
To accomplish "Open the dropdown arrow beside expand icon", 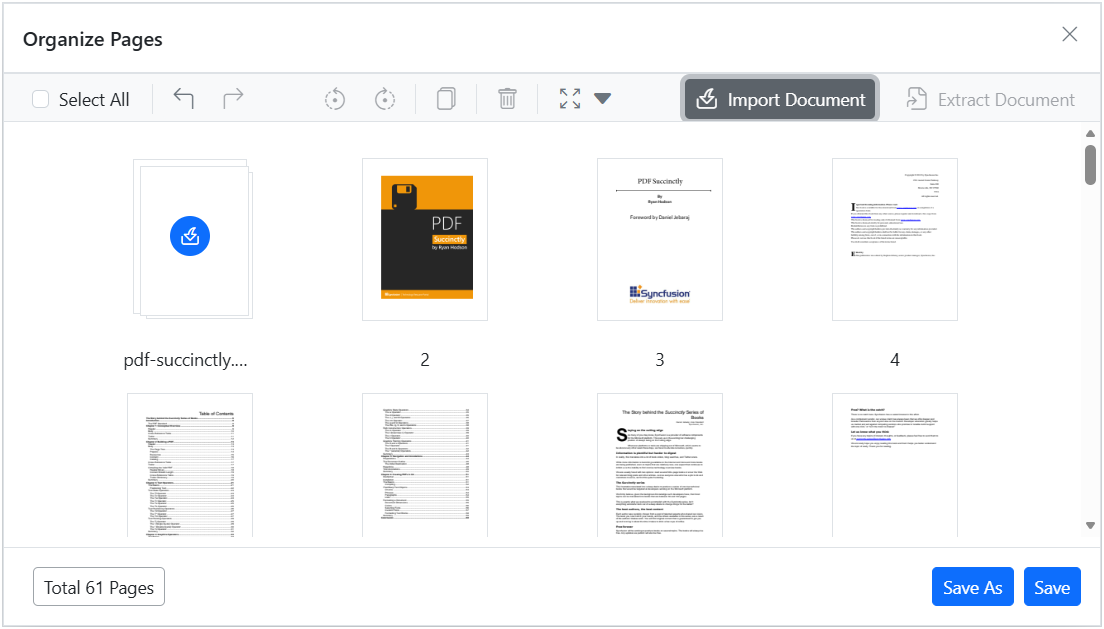I will 602,99.
